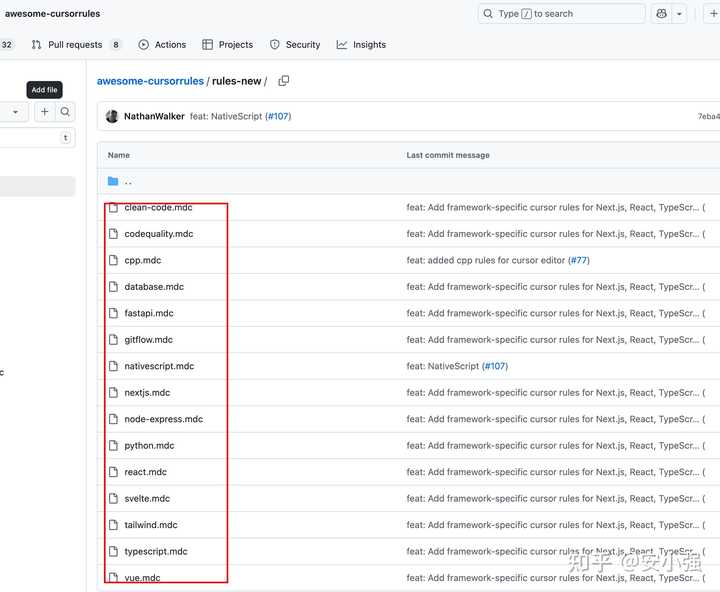The height and width of the screenshot is (592, 720).
Task: Click the Add file plus button
Action: tap(44, 113)
